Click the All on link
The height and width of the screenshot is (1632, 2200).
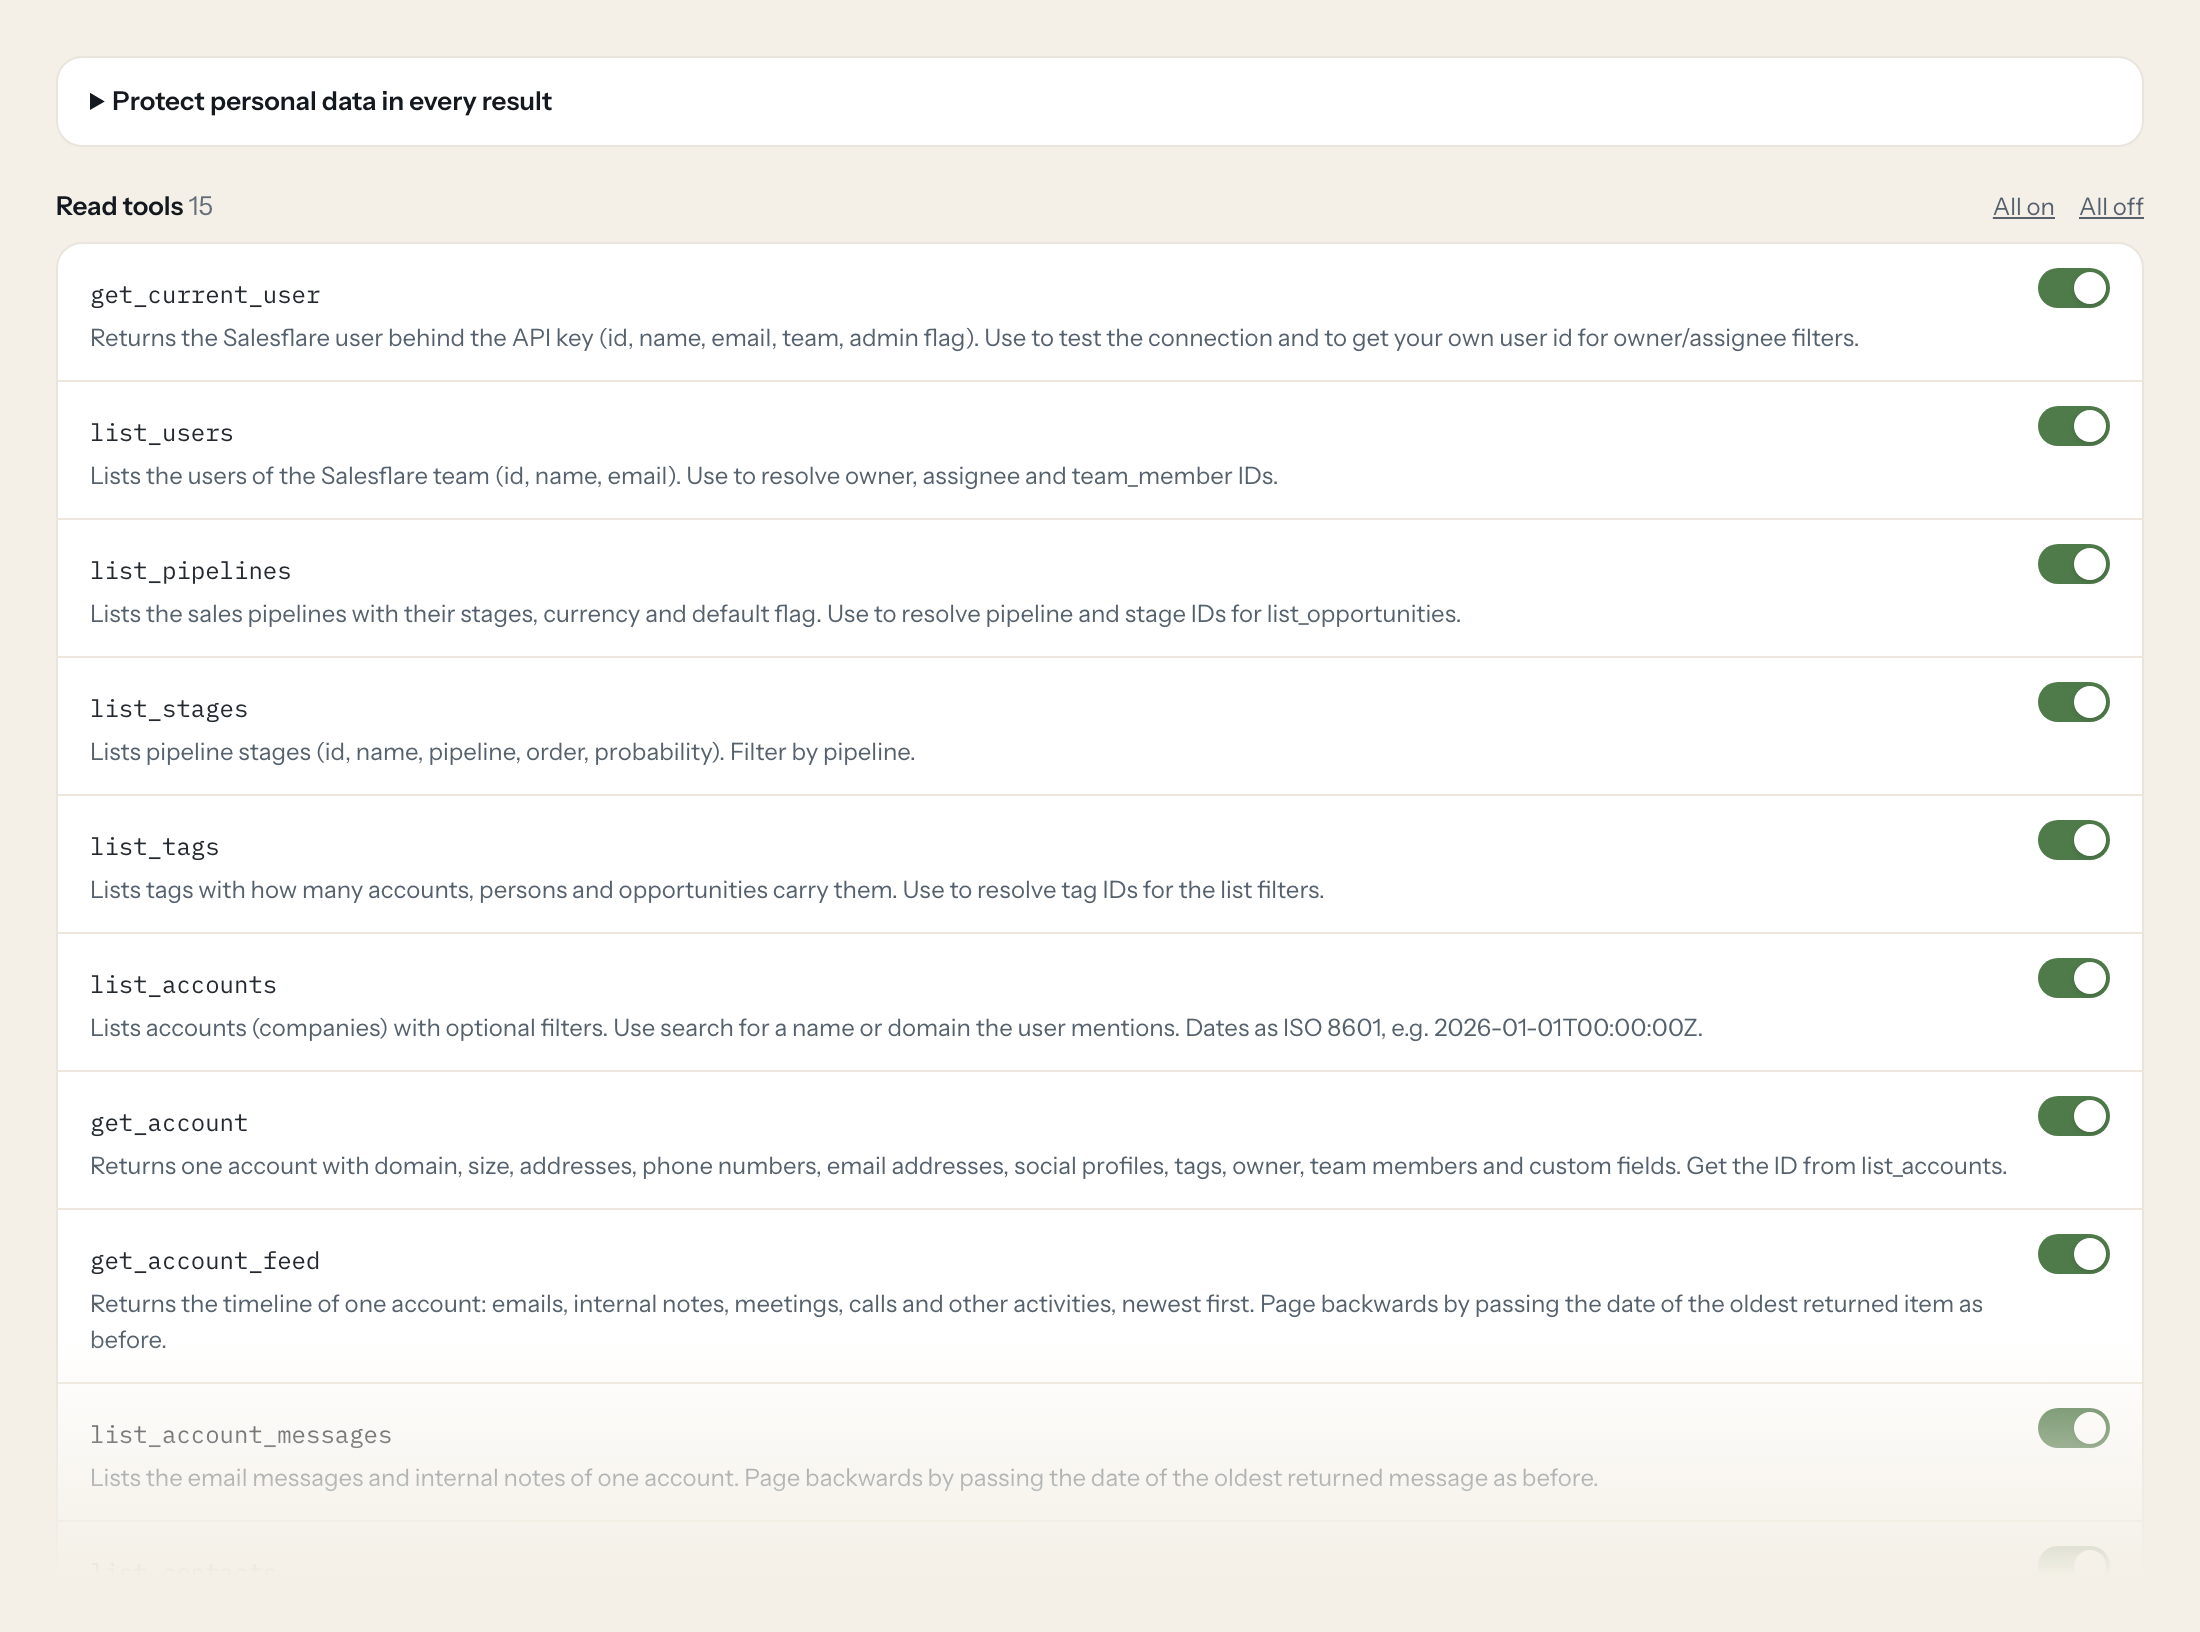2023,207
